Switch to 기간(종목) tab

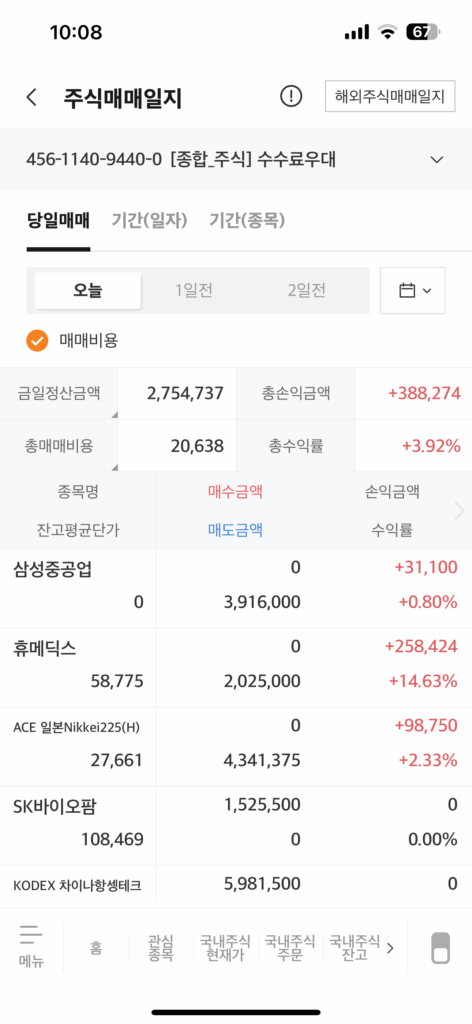click(247, 221)
